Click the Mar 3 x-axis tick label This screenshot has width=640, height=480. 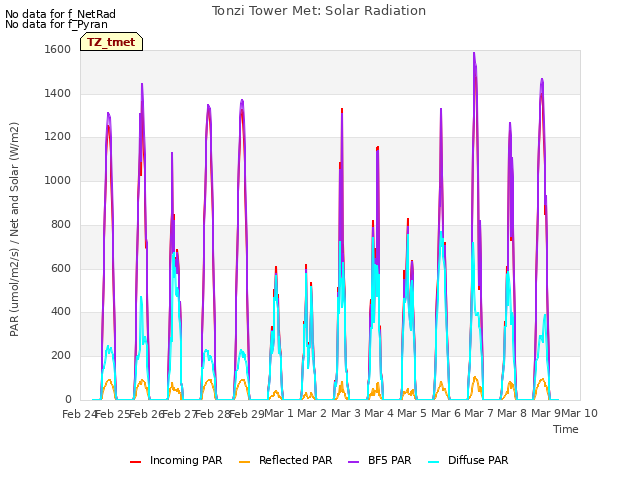pyautogui.click(x=346, y=413)
